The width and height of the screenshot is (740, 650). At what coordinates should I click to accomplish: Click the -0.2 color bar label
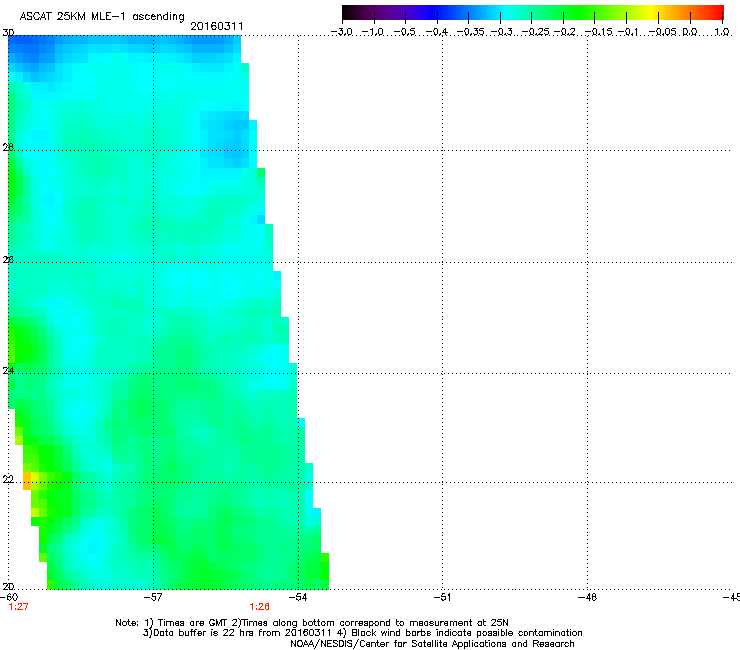coord(564,32)
